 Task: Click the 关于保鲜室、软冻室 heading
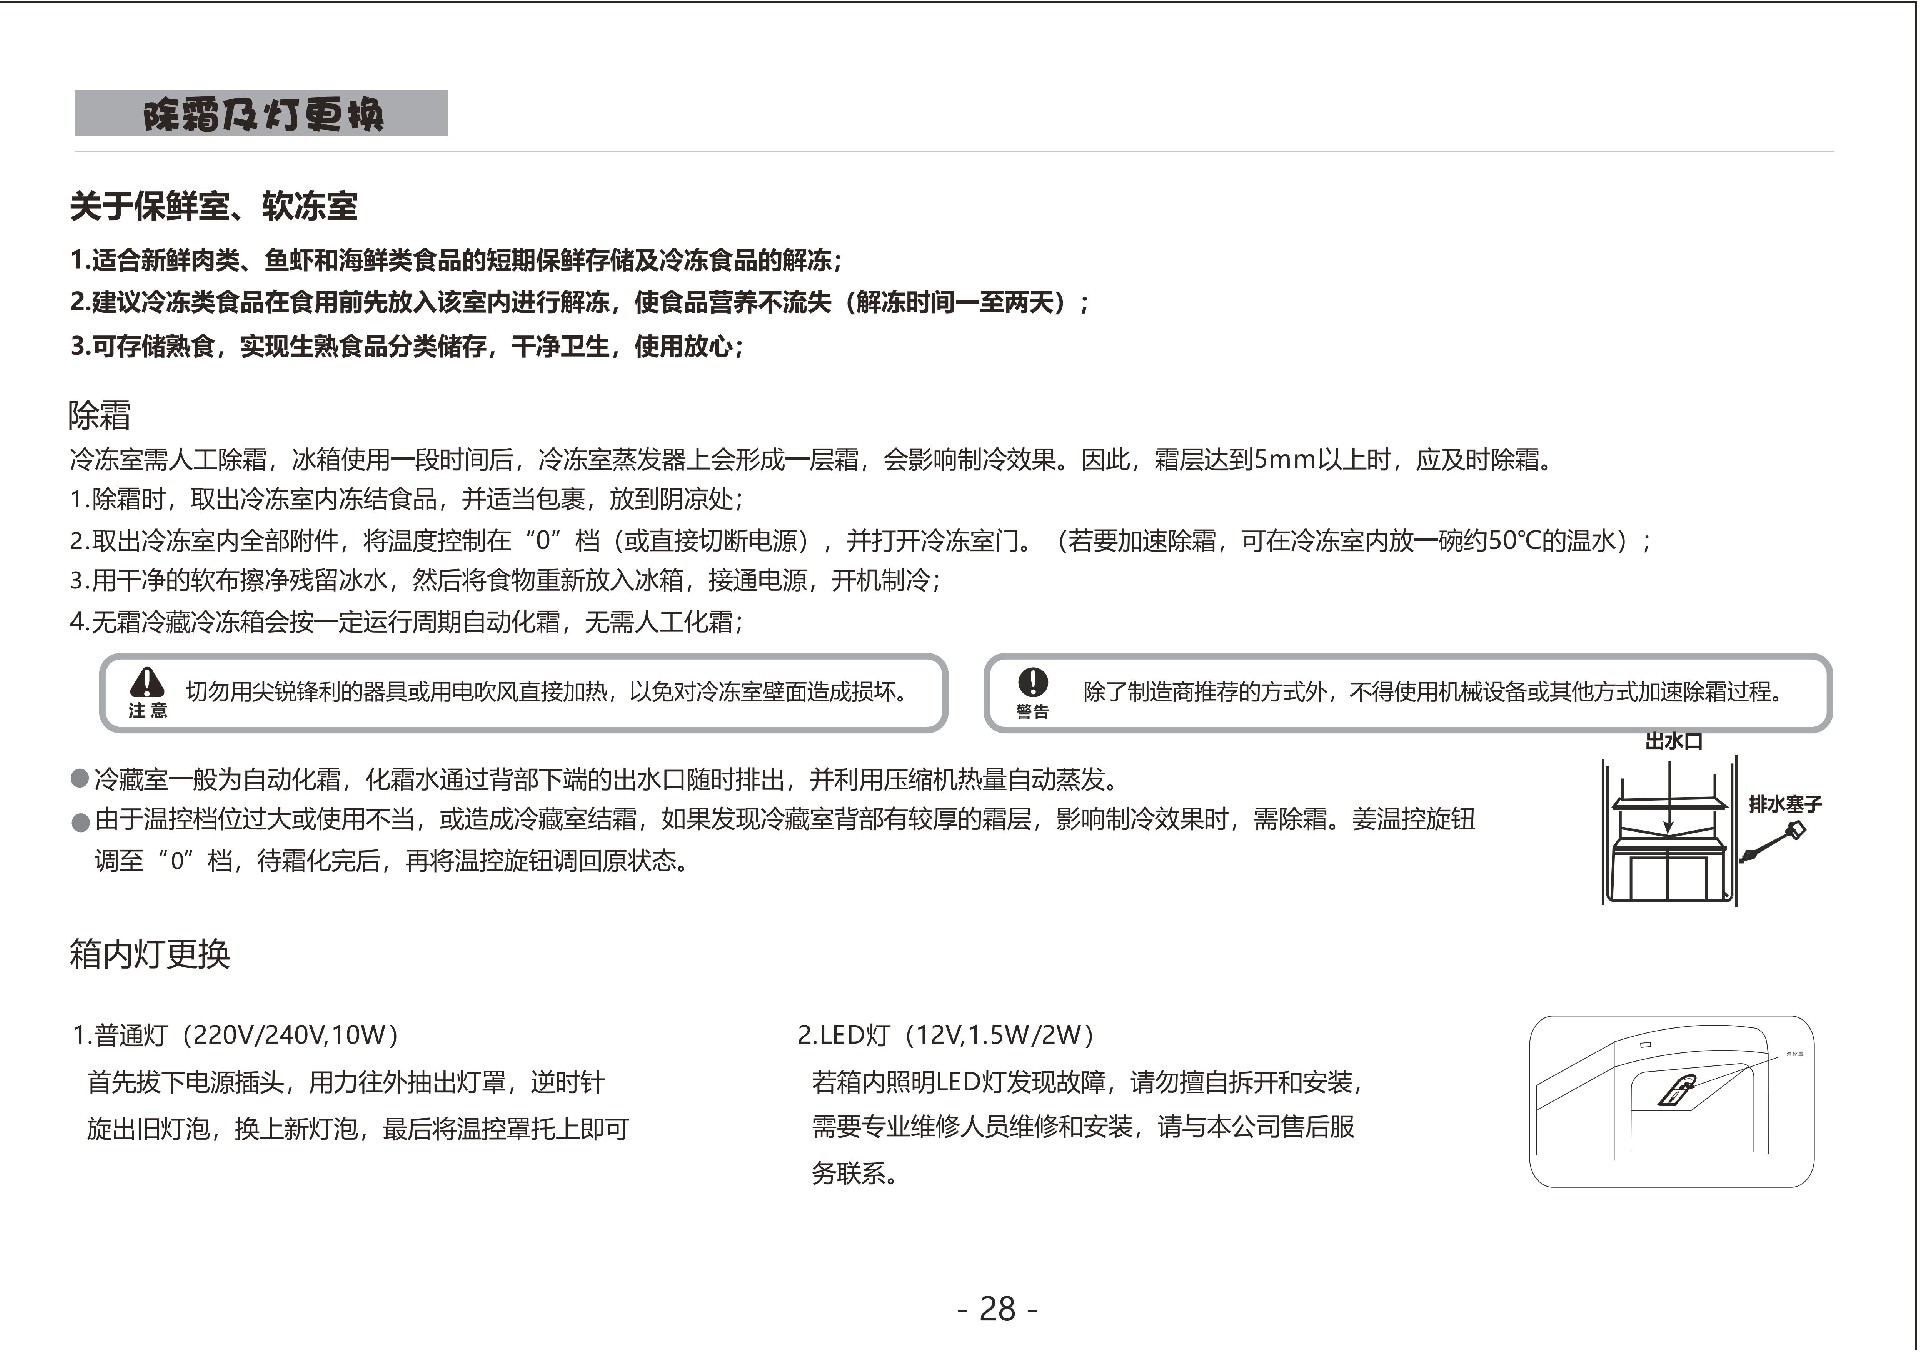tap(213, 207)
